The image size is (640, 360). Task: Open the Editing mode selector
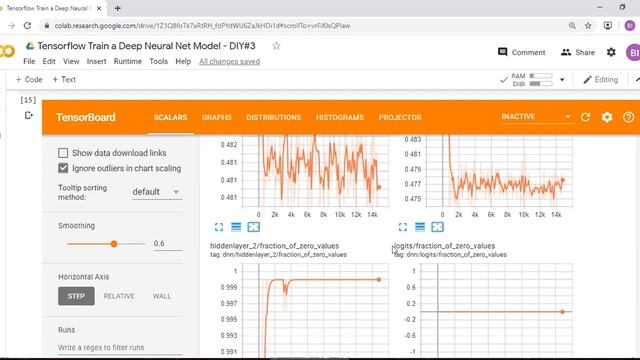pyautogui.click(x=600, y=80)
